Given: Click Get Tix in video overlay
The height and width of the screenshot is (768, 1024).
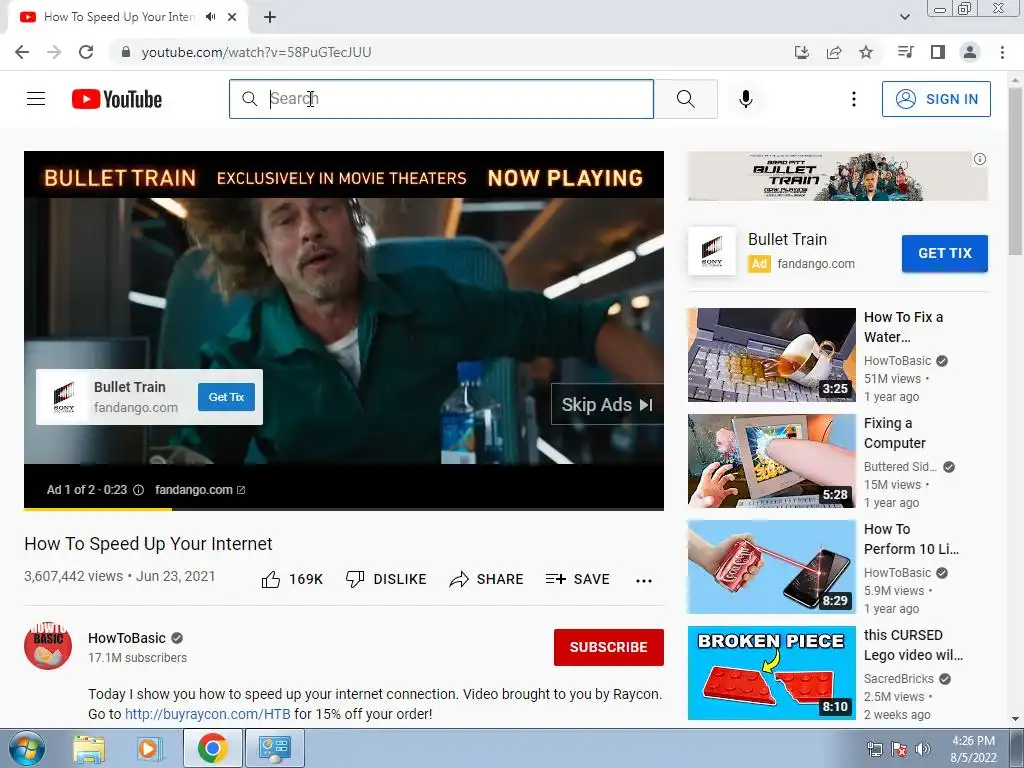Looking at the screenshot, I should [x=226, y=397].
